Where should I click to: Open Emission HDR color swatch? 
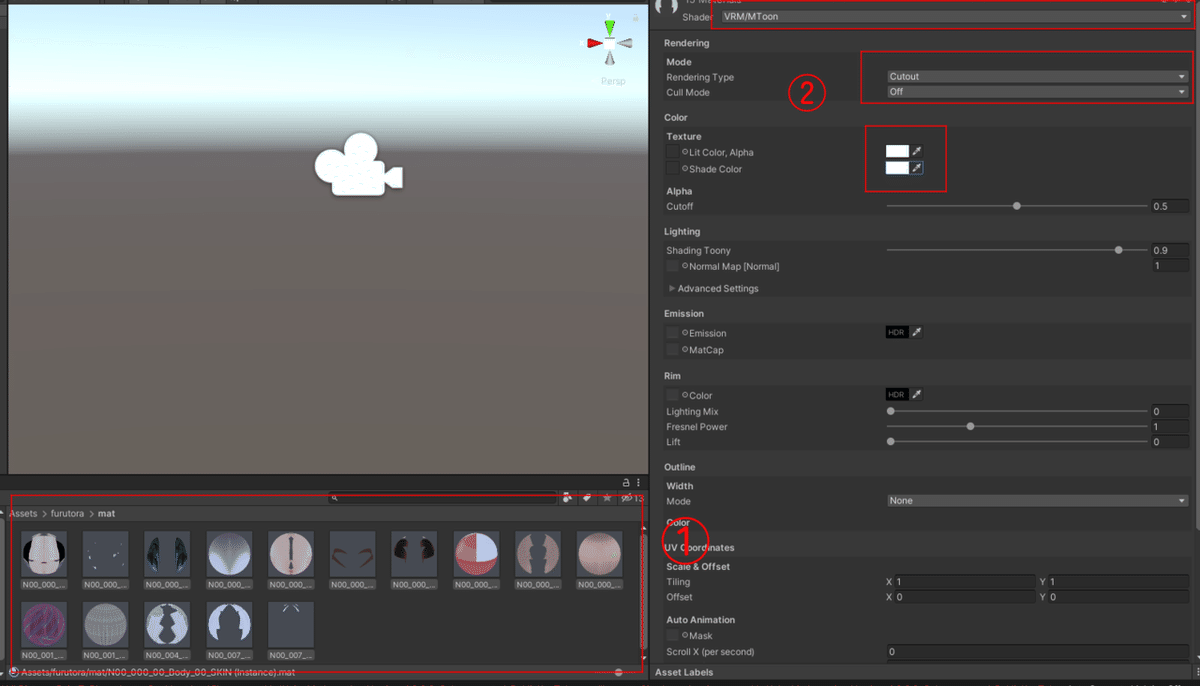coord(897,332)
